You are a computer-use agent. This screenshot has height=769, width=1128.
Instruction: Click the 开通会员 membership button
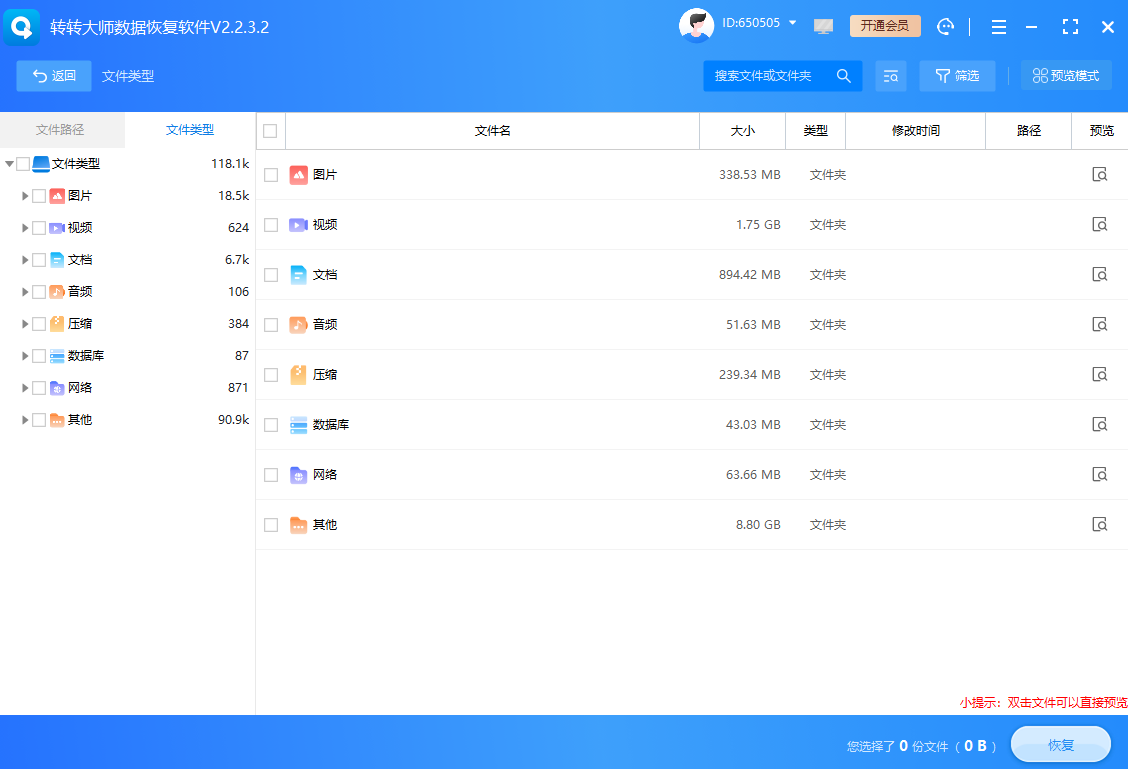[884, 27]
